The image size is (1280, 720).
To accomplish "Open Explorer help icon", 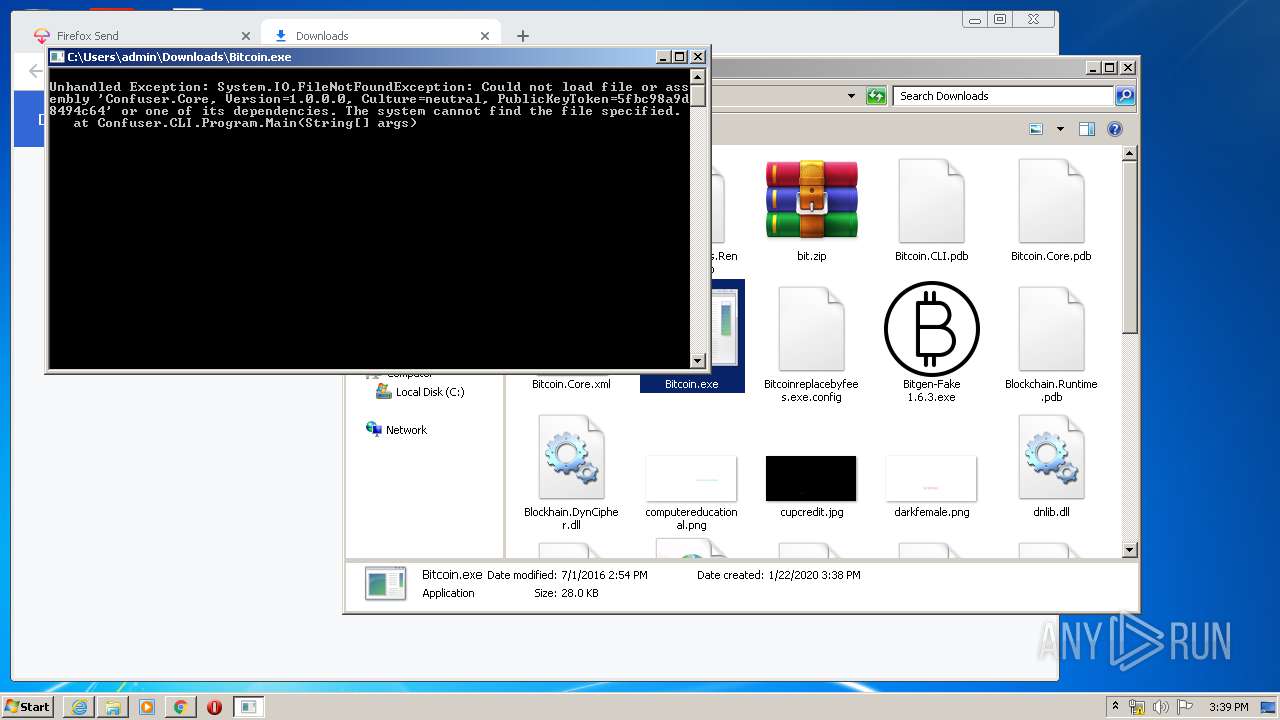I will (1115, 129).
